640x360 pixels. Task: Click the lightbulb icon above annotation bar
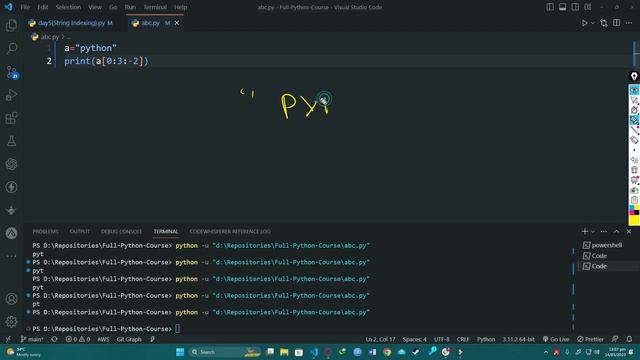pyautogui.click(x=634, y=76)
